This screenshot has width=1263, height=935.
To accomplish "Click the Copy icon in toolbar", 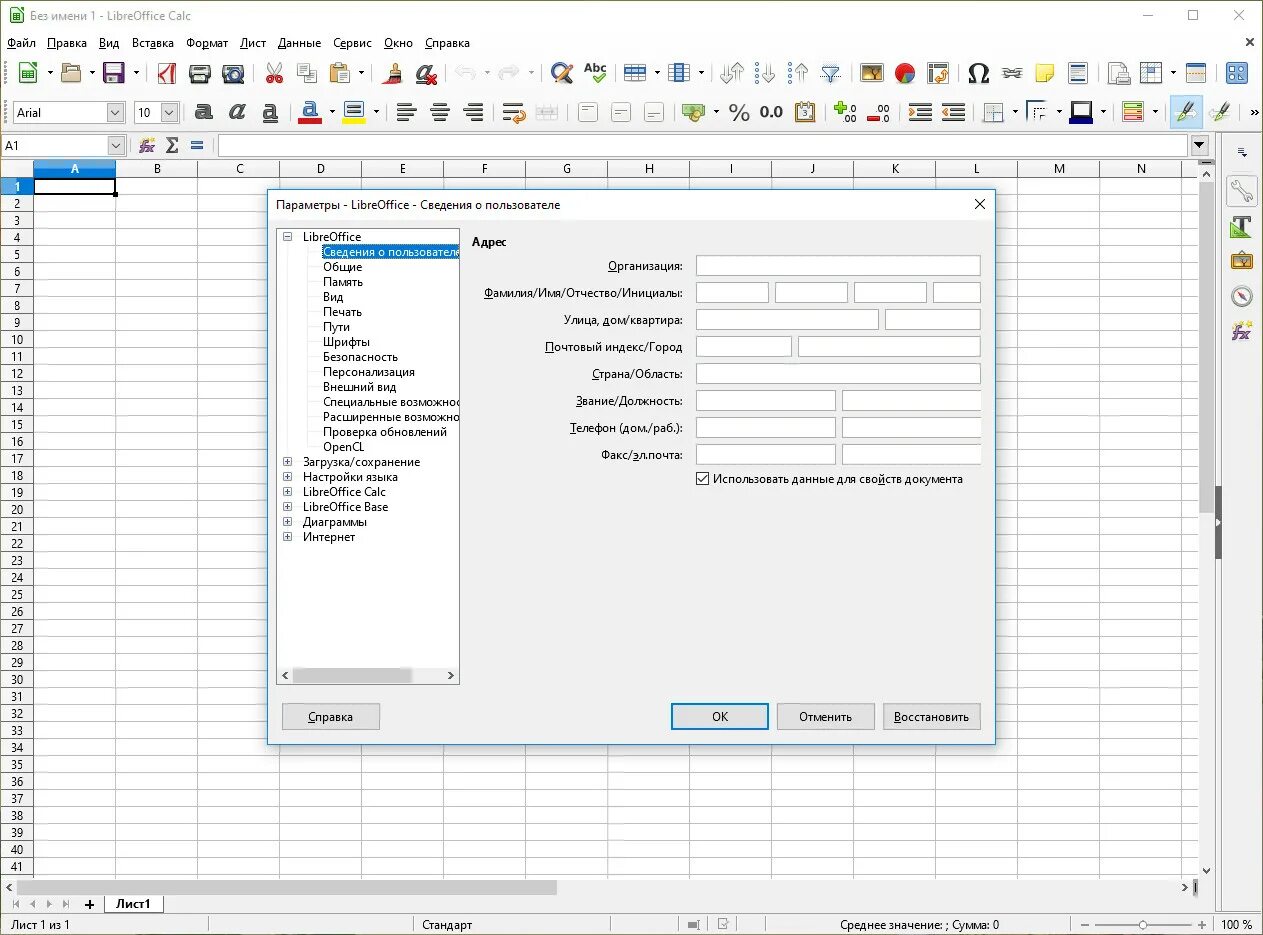I will point(307,73).
